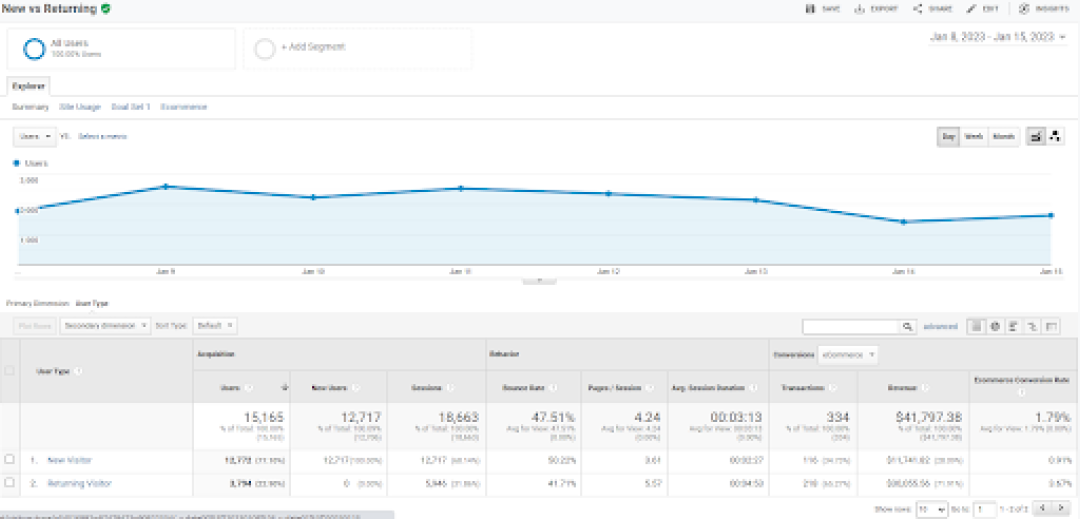Open the Share report option
The width and height of the screenshot is (1080, 519).
click(x=917, y=9)
